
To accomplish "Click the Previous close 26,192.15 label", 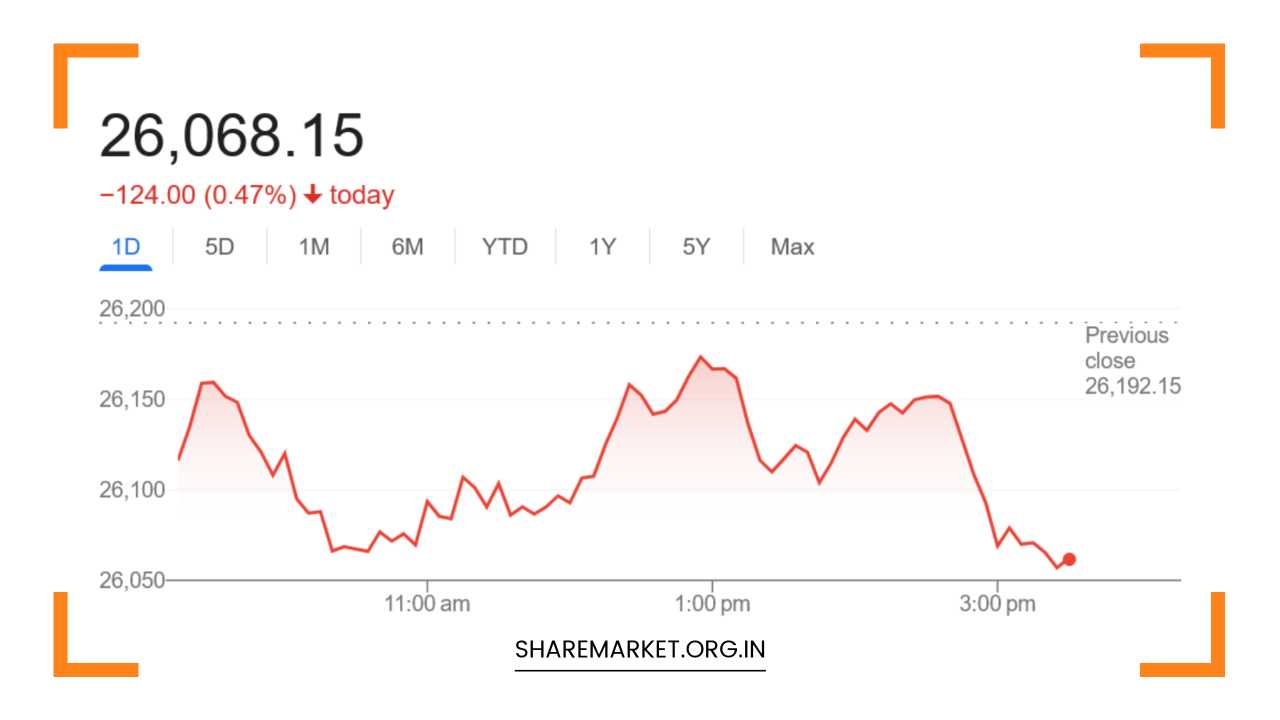I will coord(1131,360).
